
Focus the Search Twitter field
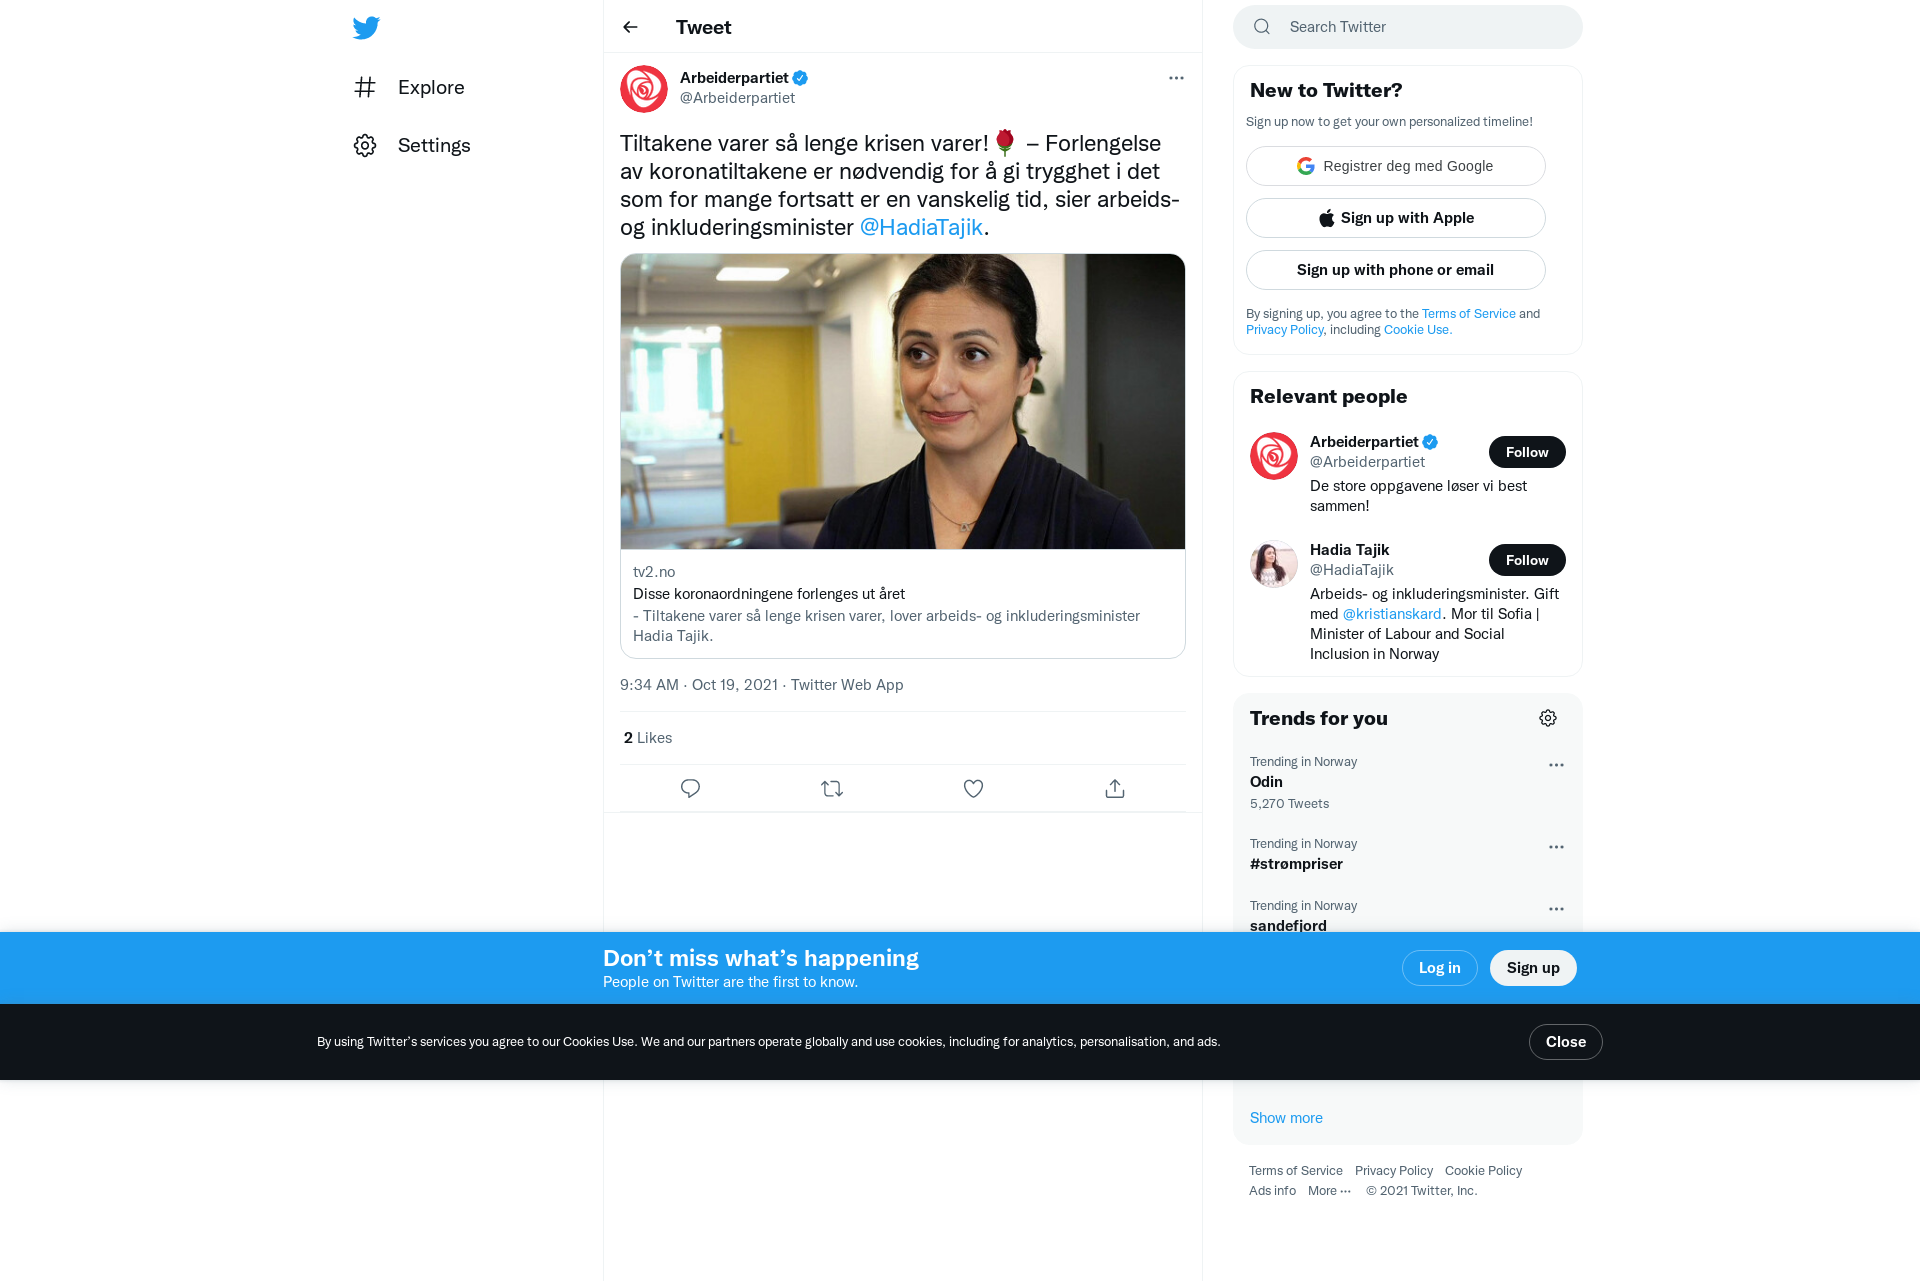coord(1408,27)
